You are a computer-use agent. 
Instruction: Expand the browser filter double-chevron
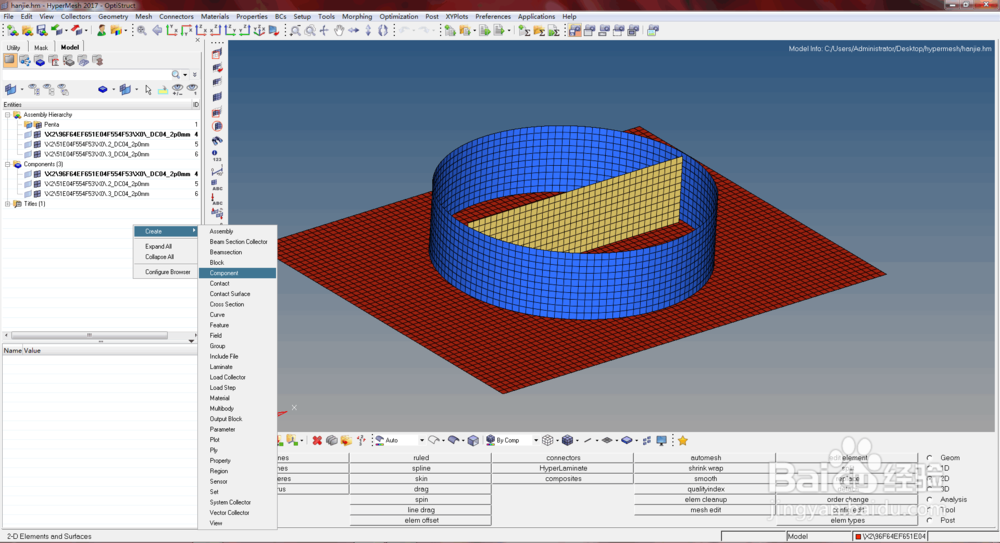(x=195, y=75)
